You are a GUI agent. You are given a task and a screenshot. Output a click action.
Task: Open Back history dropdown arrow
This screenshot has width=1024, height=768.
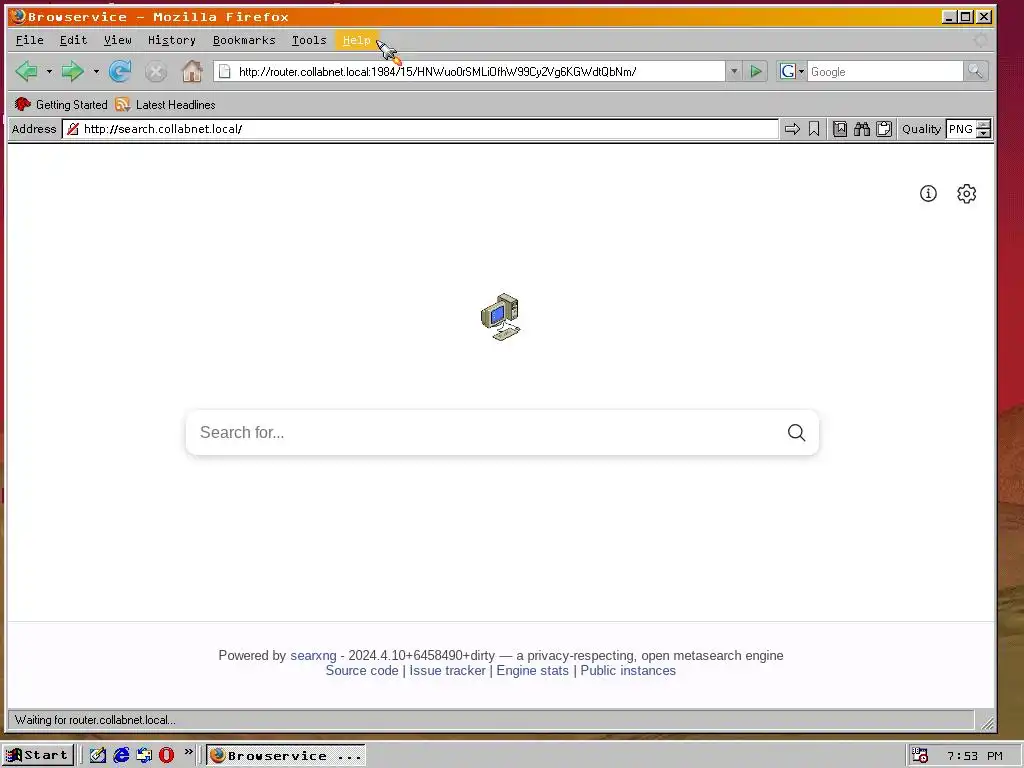[x=49, y=71]
